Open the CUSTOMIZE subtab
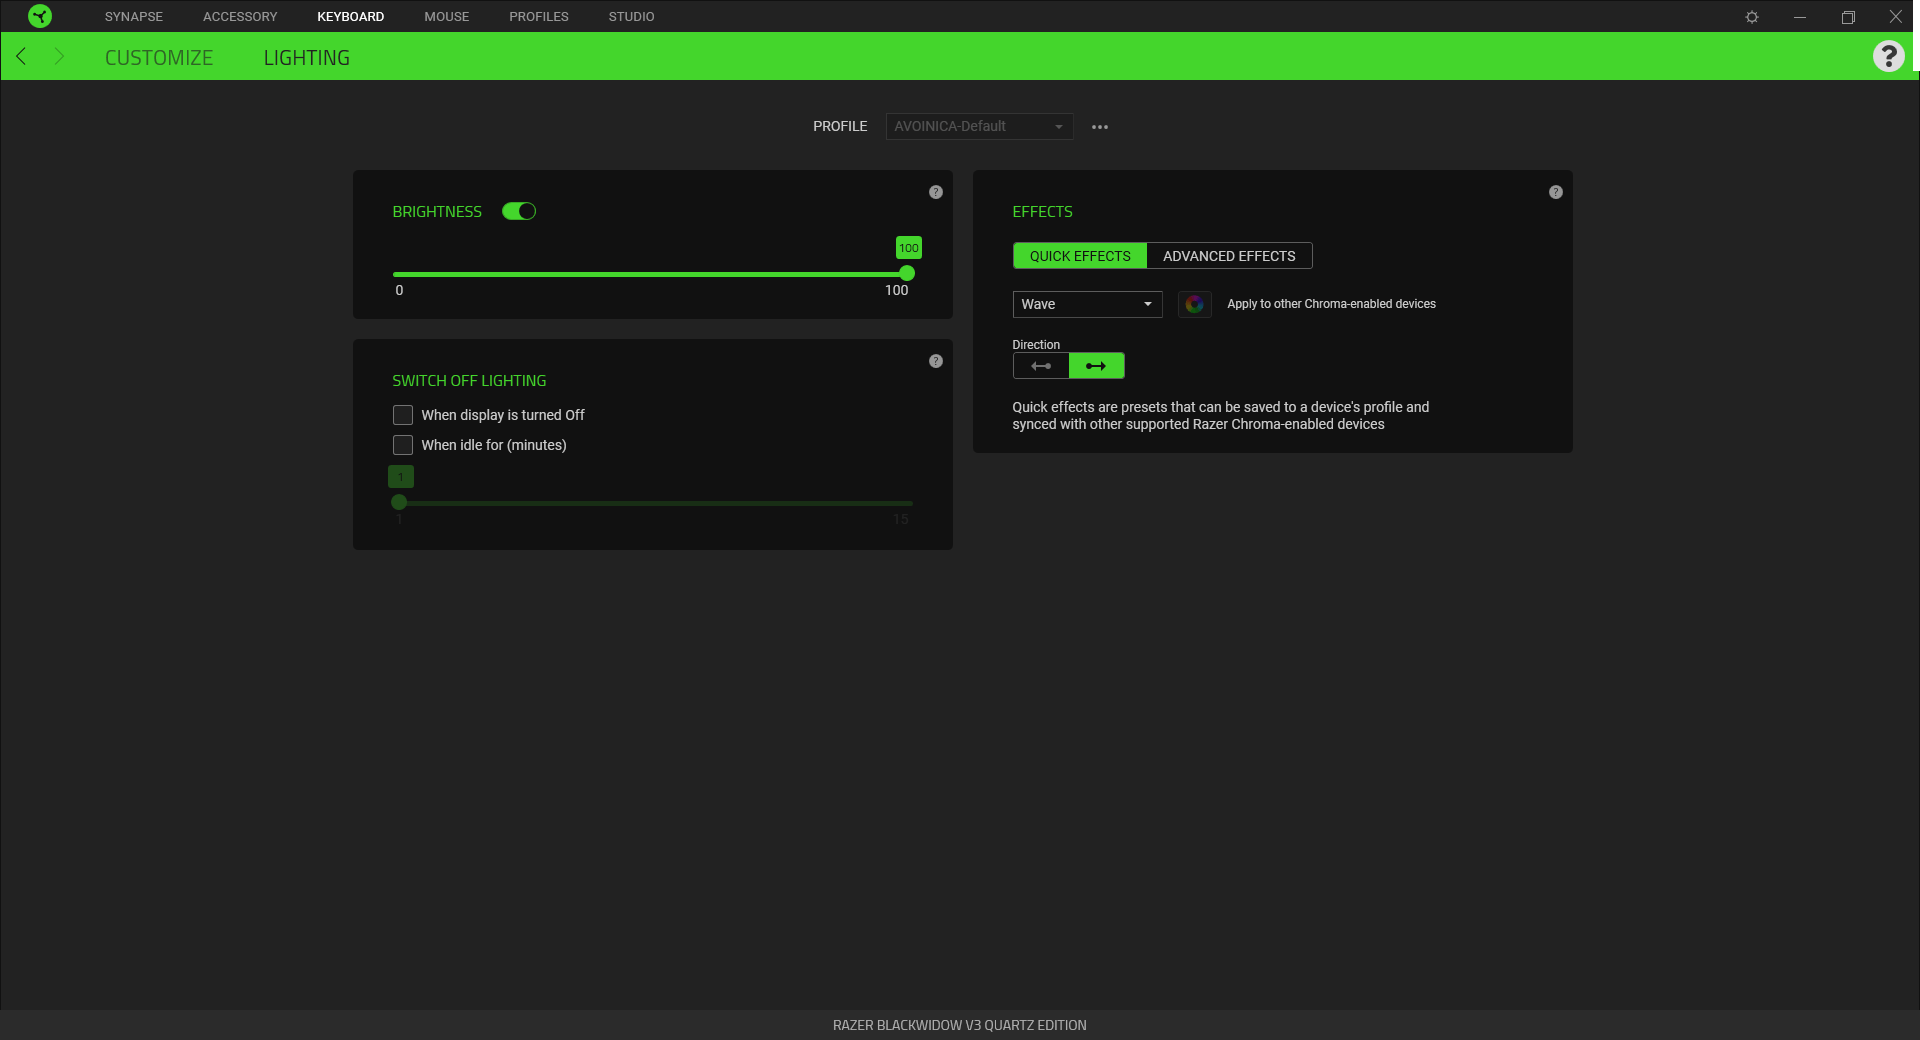Screen dimensions: 1920x1040 pos(159,58)
